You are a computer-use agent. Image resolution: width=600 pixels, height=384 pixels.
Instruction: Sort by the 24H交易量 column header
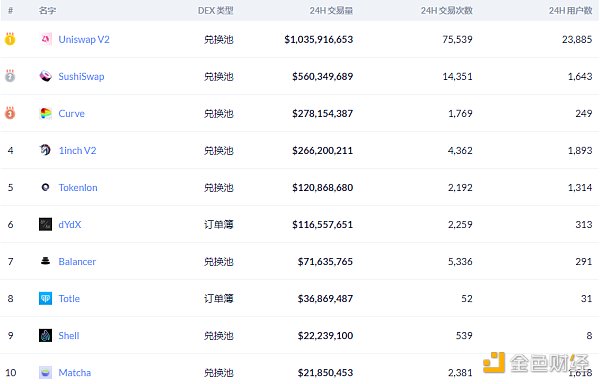pyautogui.click(x=331, y=11)
